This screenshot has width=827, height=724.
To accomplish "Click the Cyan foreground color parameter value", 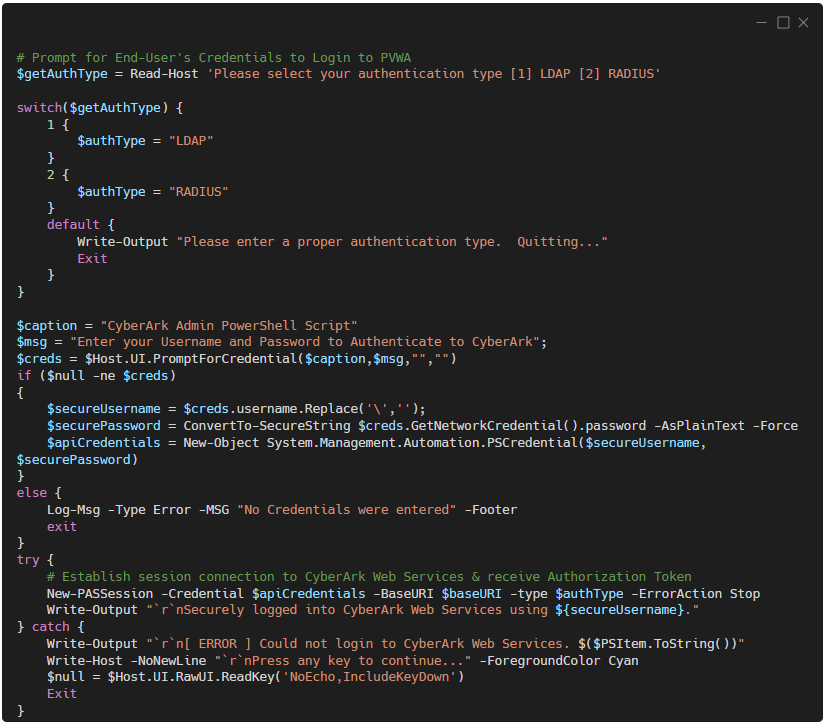I will click(x=623, y=660).
